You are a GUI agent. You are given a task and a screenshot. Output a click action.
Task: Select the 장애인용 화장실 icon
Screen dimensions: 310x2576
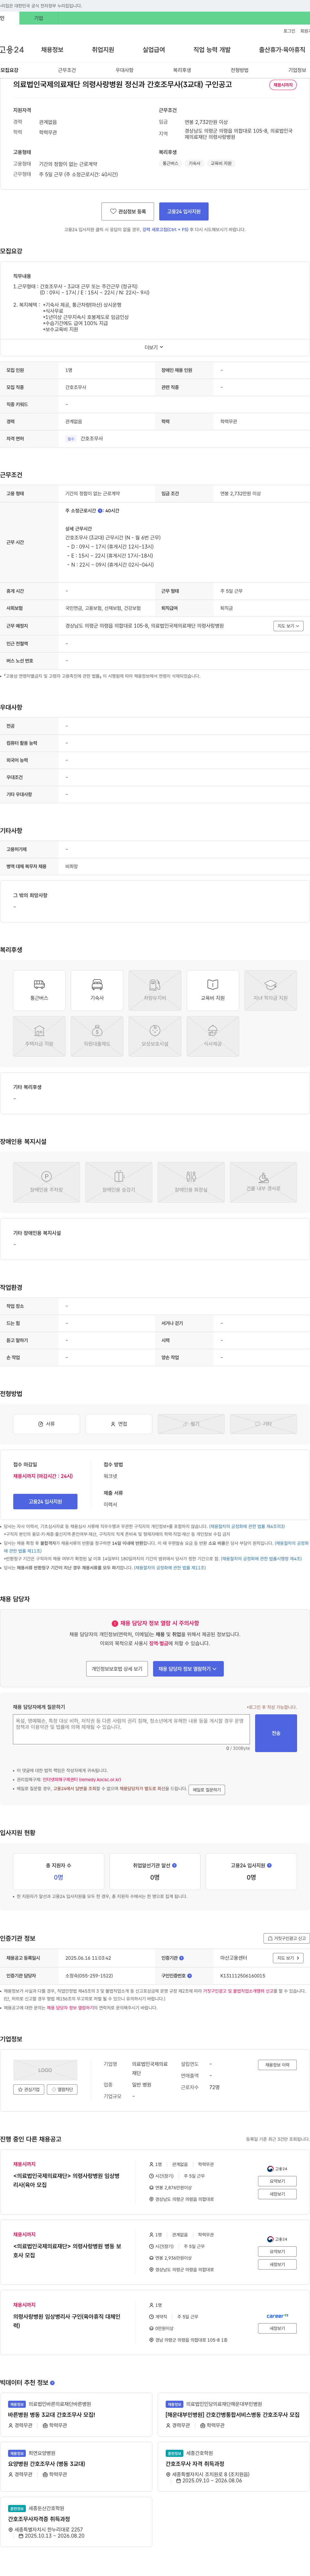(191, 1182)
